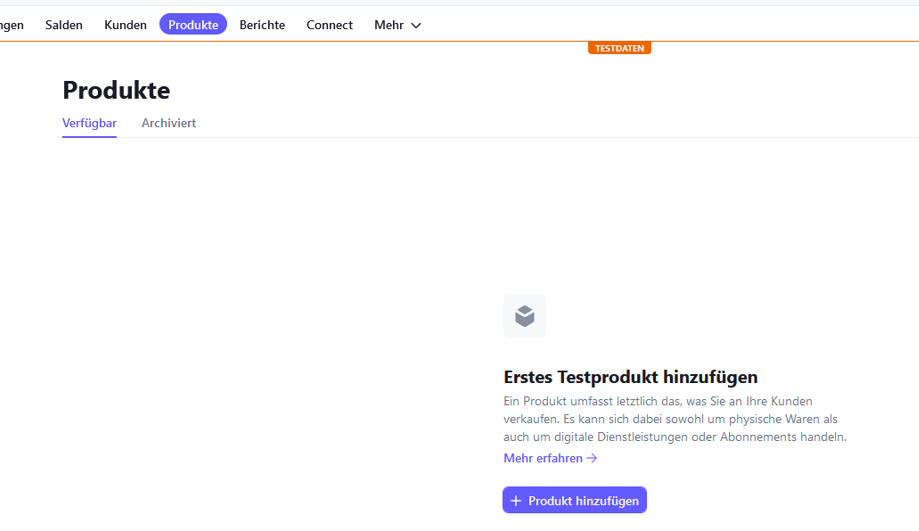
Task: Switch to the Archiviert tab
Action: point(169,123)
